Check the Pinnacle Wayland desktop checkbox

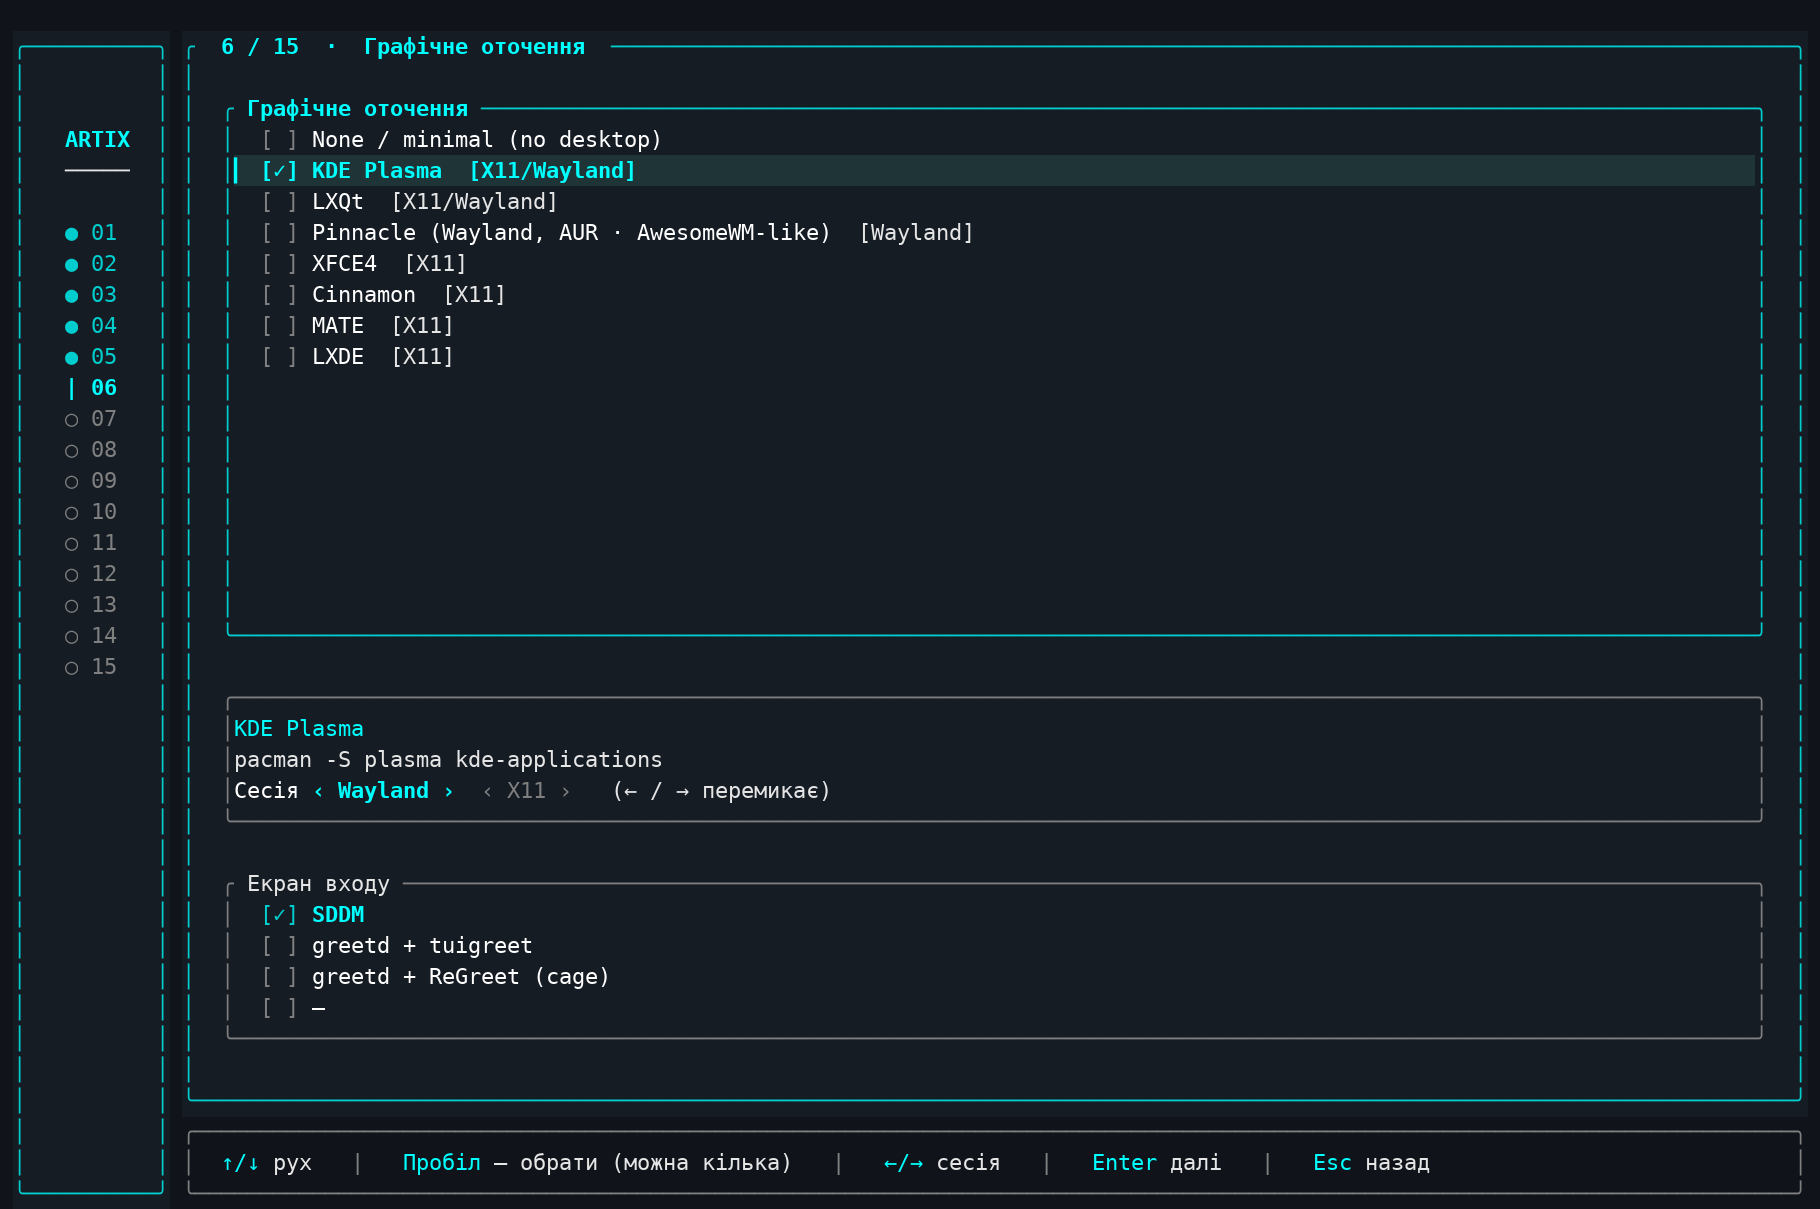coord(279,233)
